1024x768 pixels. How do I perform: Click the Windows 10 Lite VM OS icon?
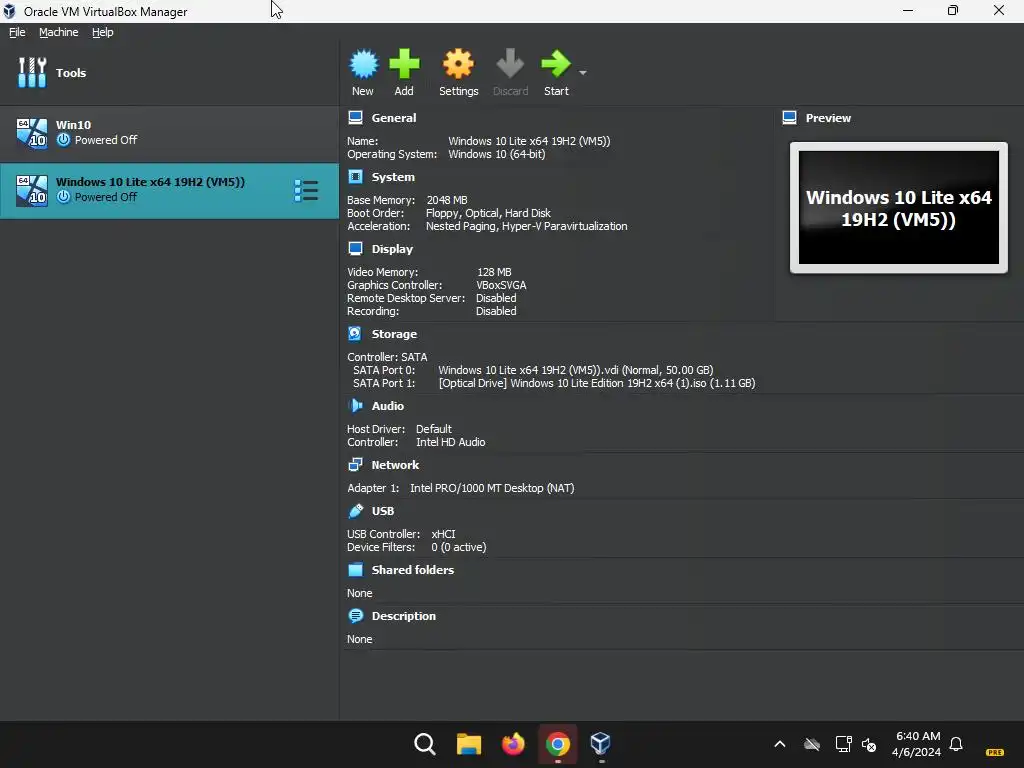(x=31, y=190)
